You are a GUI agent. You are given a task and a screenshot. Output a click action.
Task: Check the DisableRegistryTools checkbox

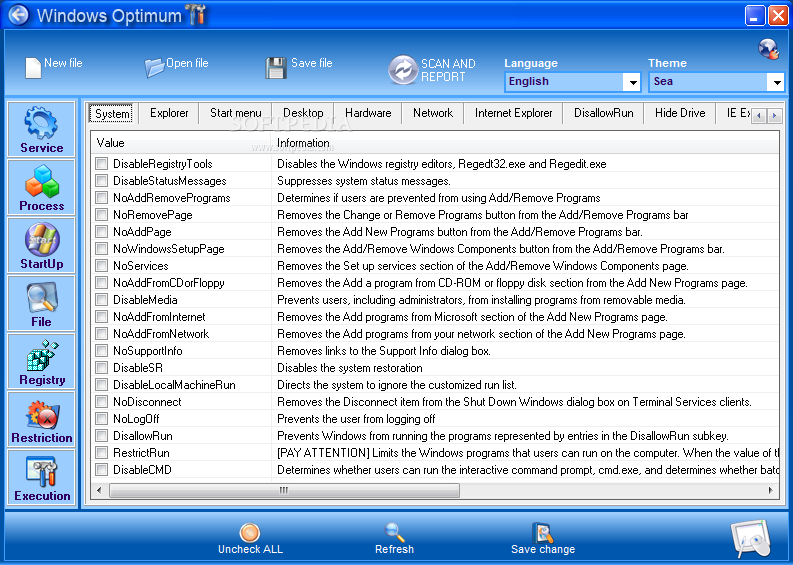point(102,163)
